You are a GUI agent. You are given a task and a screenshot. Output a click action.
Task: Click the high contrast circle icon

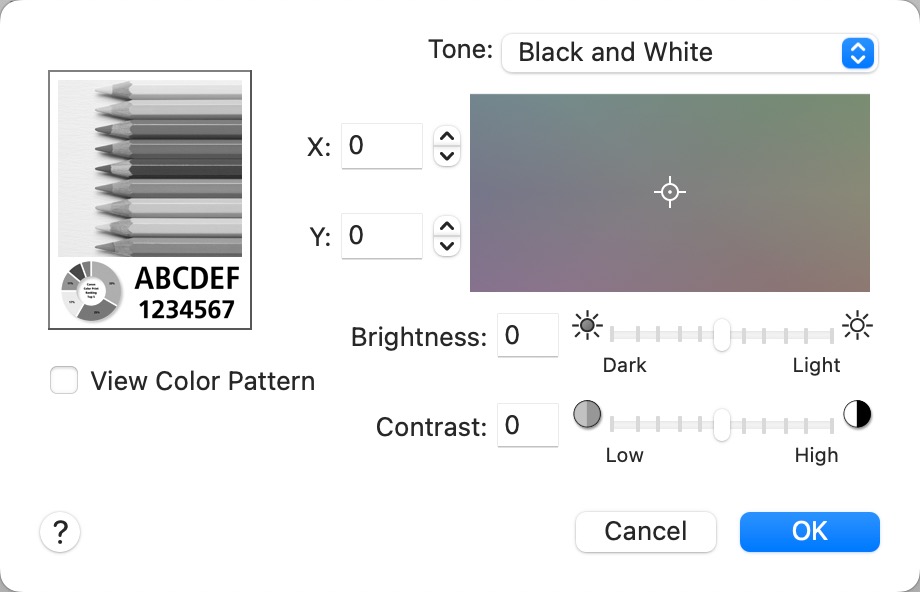pos(857,414)
